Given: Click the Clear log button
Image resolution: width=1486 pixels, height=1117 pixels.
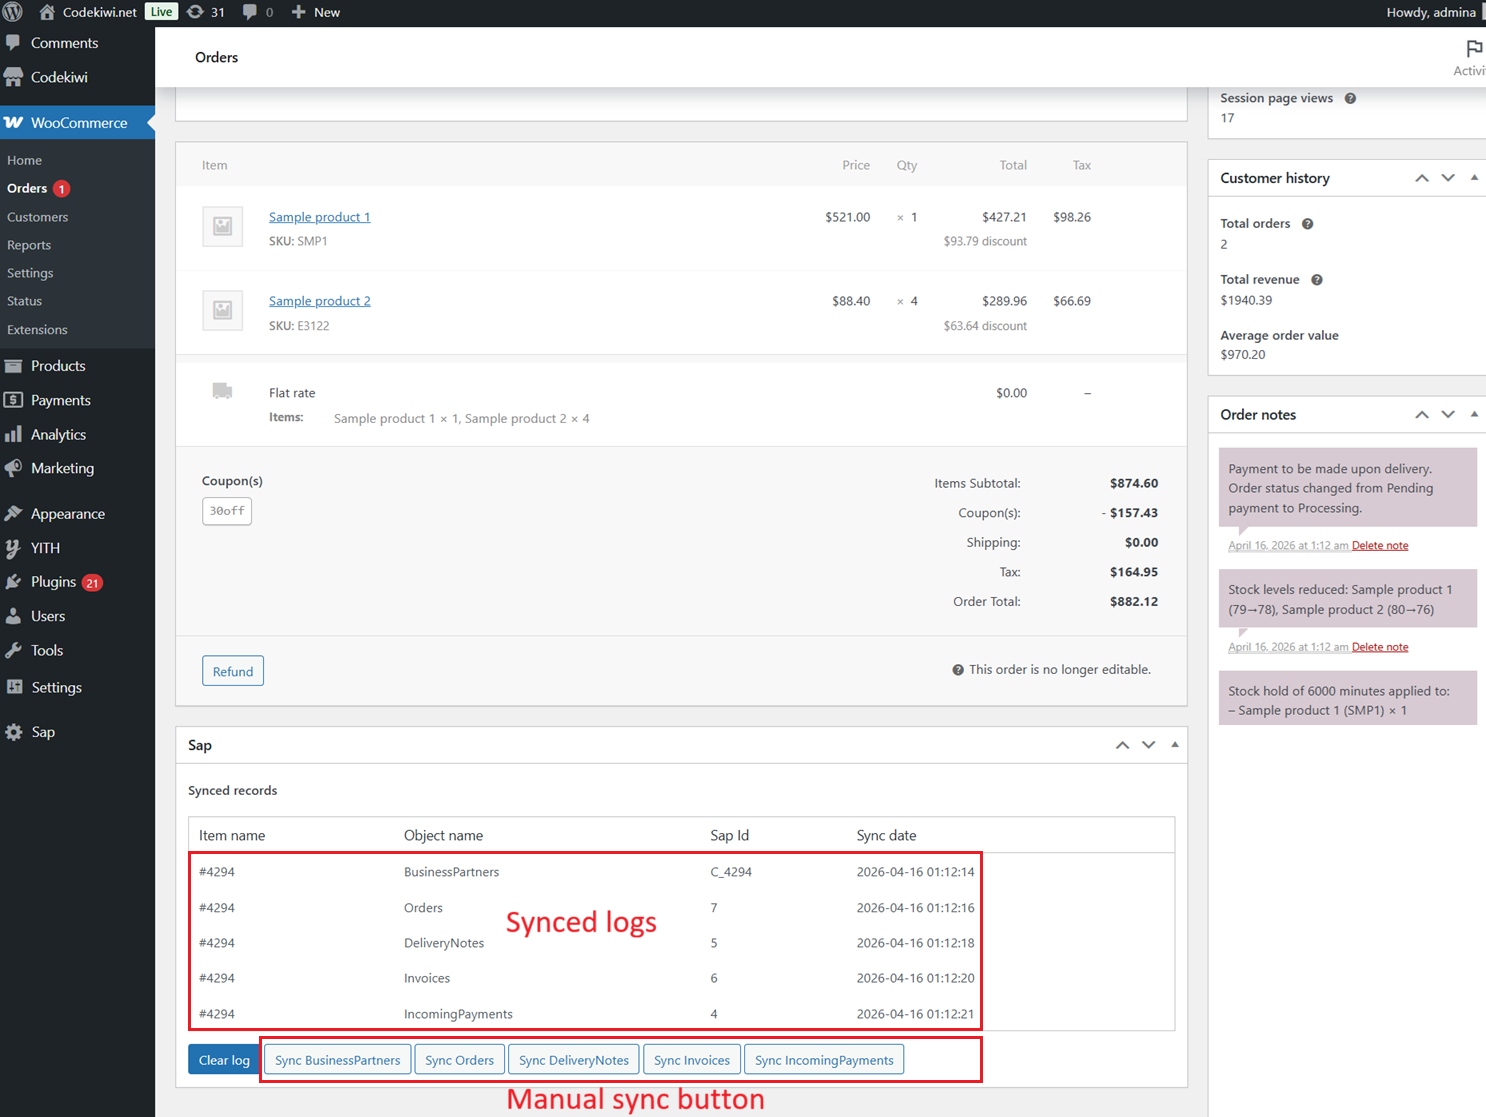Looking at the screenshot, I should pos(224,1060).
